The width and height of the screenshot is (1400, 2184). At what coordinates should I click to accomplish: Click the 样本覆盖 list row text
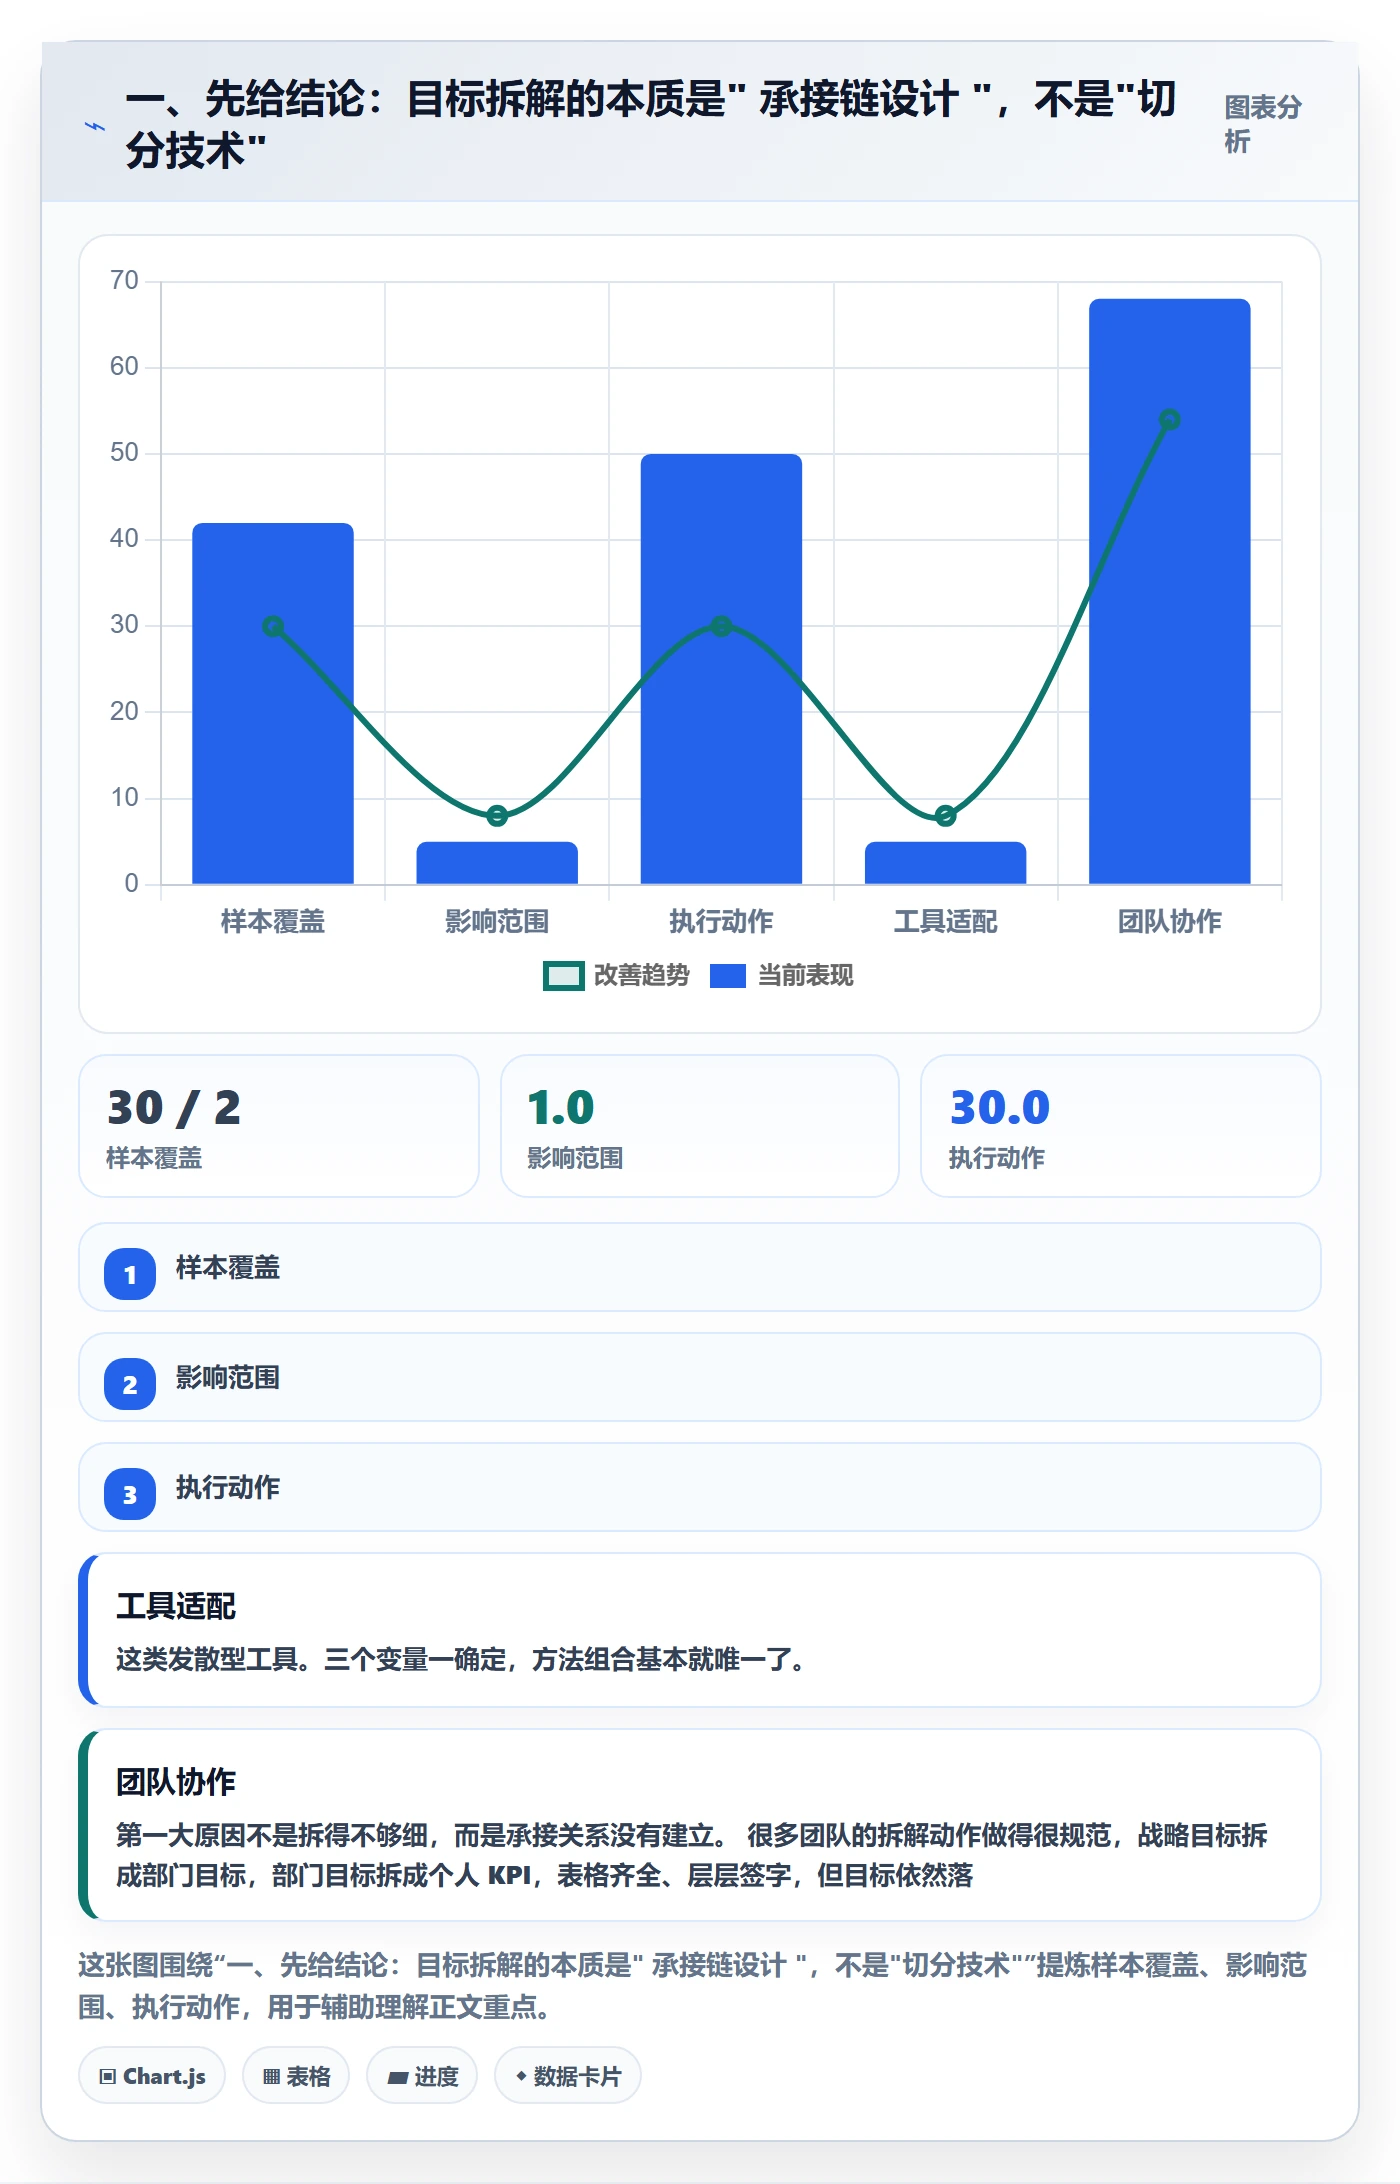tap(228, 1268)
